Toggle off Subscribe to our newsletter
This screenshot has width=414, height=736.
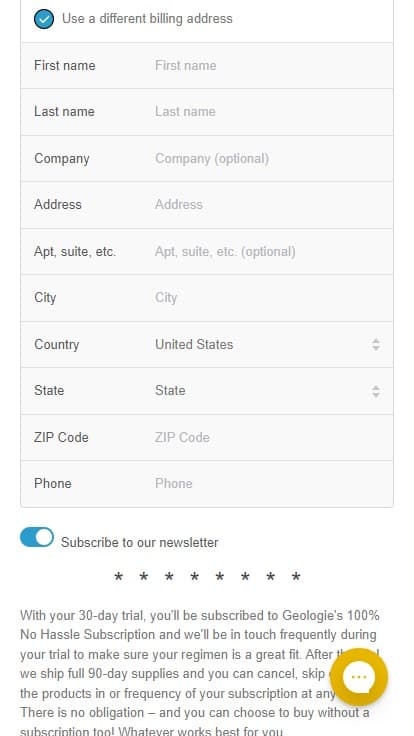37,537
